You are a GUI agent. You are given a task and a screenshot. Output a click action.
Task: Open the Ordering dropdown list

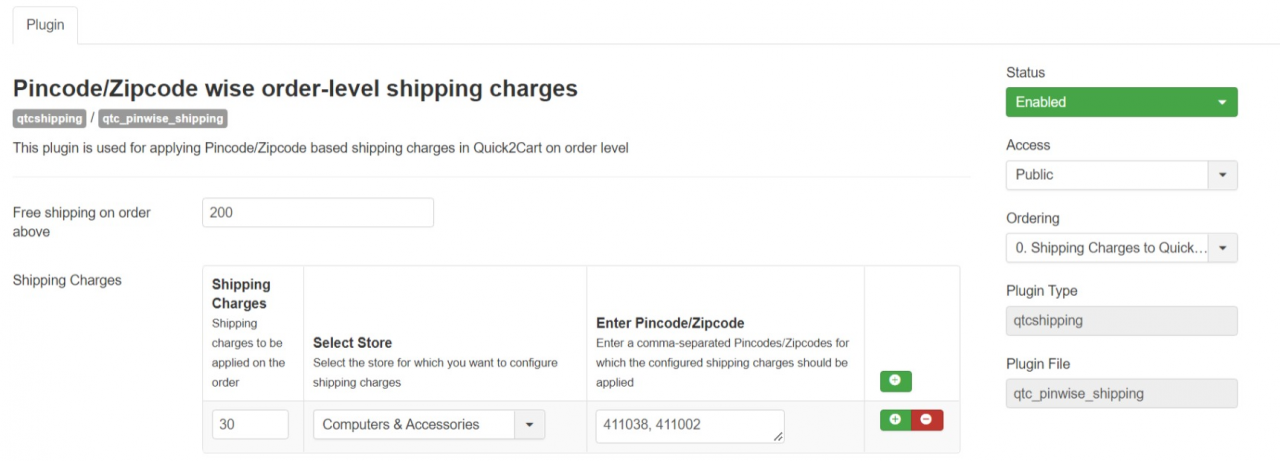pos(1121,248)
